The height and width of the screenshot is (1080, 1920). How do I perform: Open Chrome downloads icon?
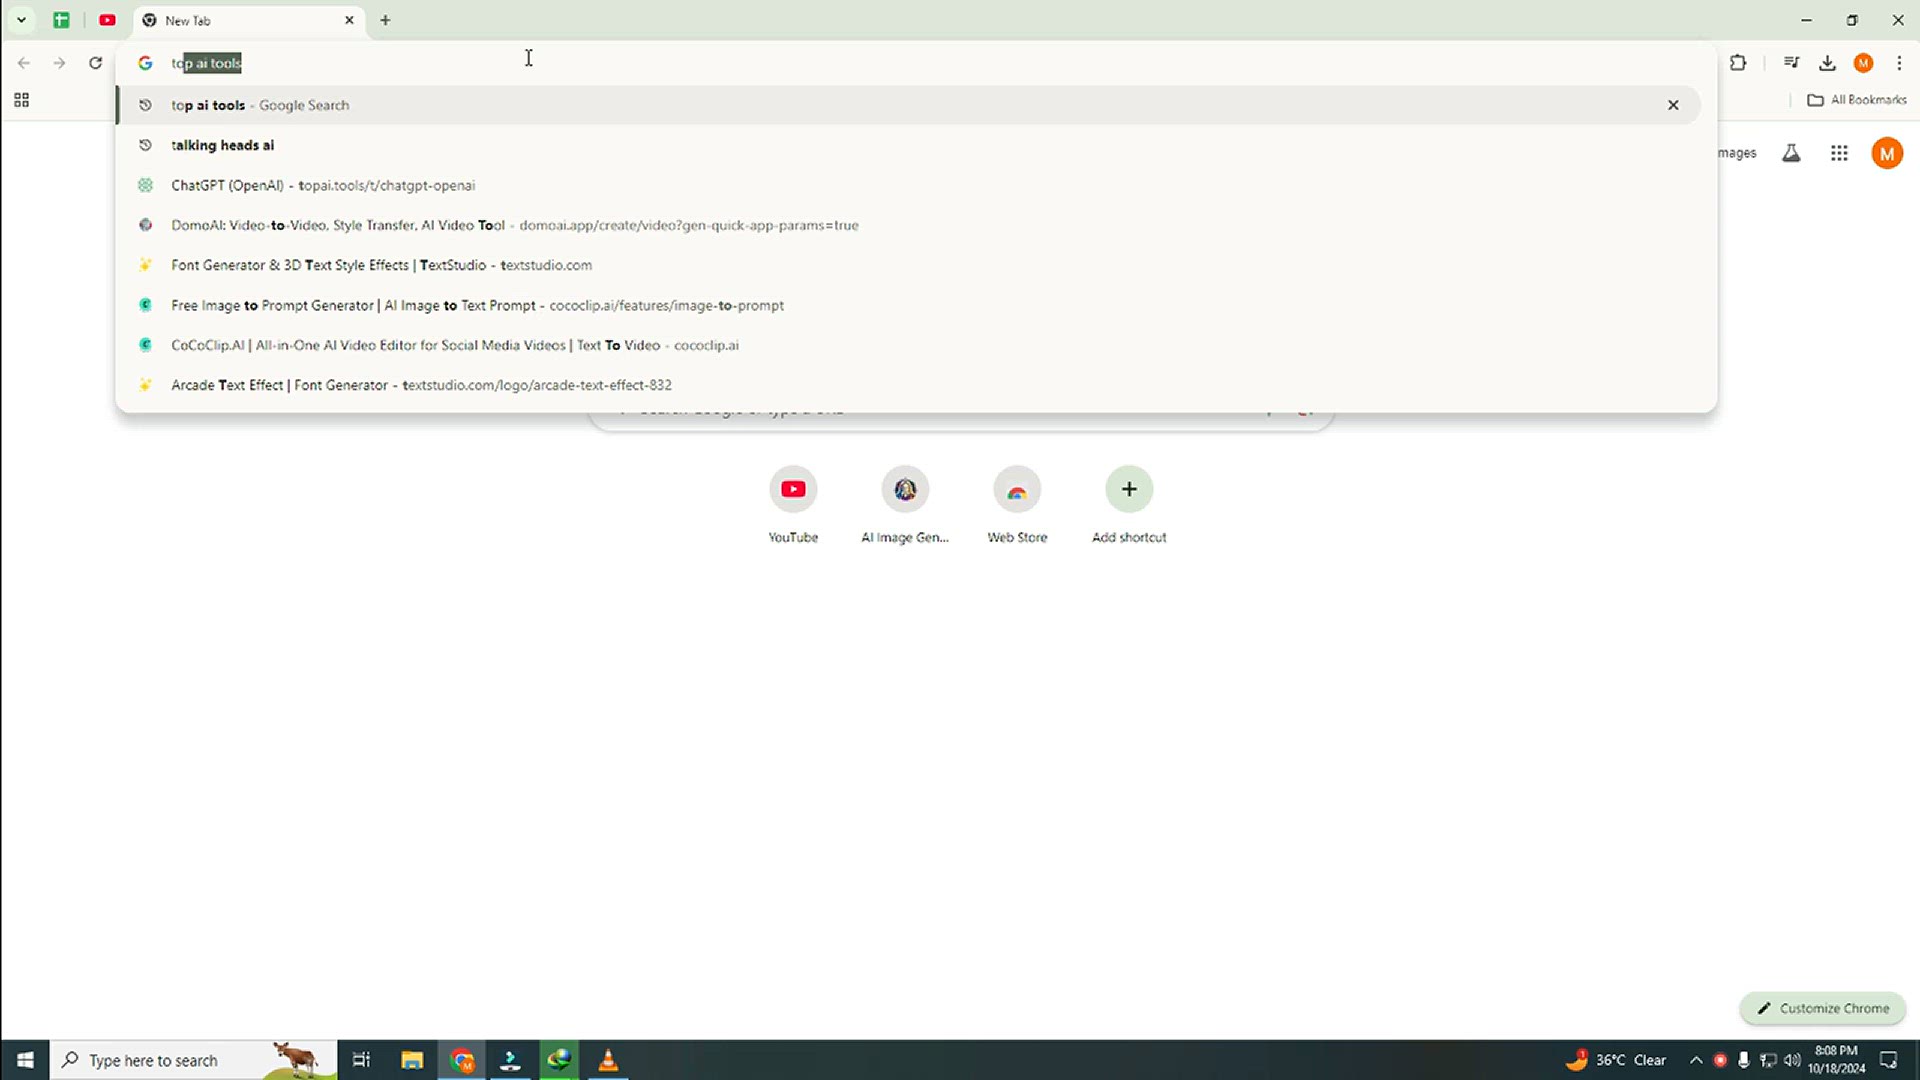(1827, 63)
